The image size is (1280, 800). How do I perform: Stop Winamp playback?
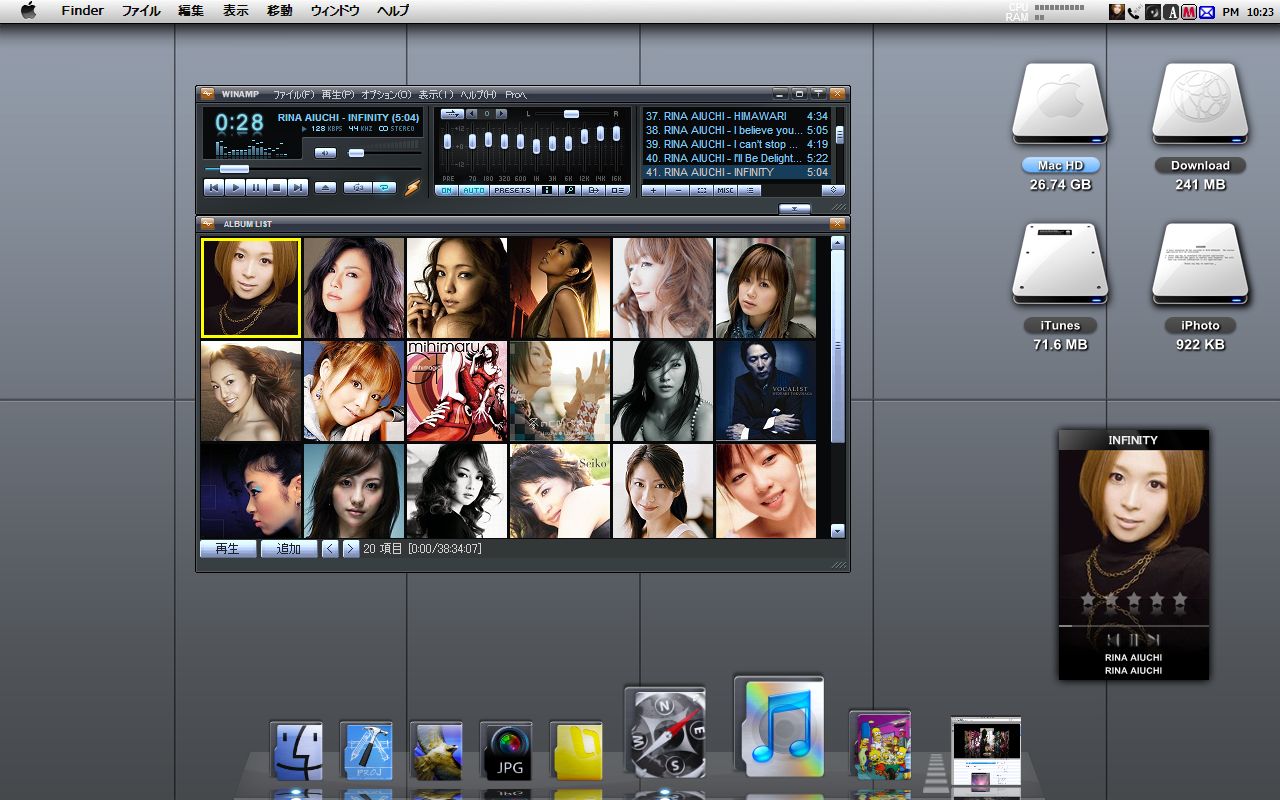(x=277, y=187)
